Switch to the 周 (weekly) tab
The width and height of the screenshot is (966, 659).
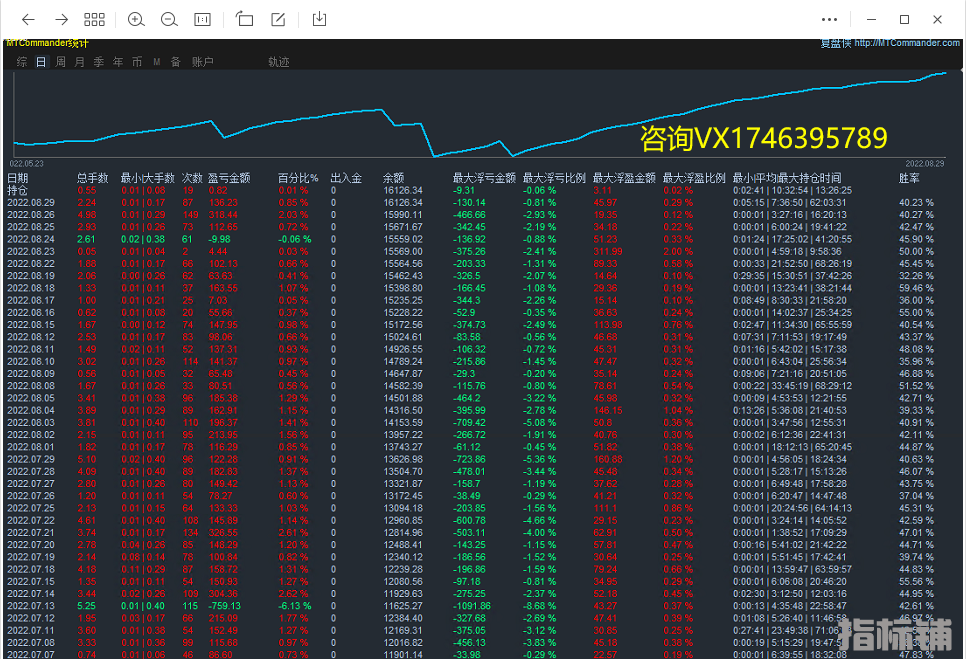coord(61,62)
